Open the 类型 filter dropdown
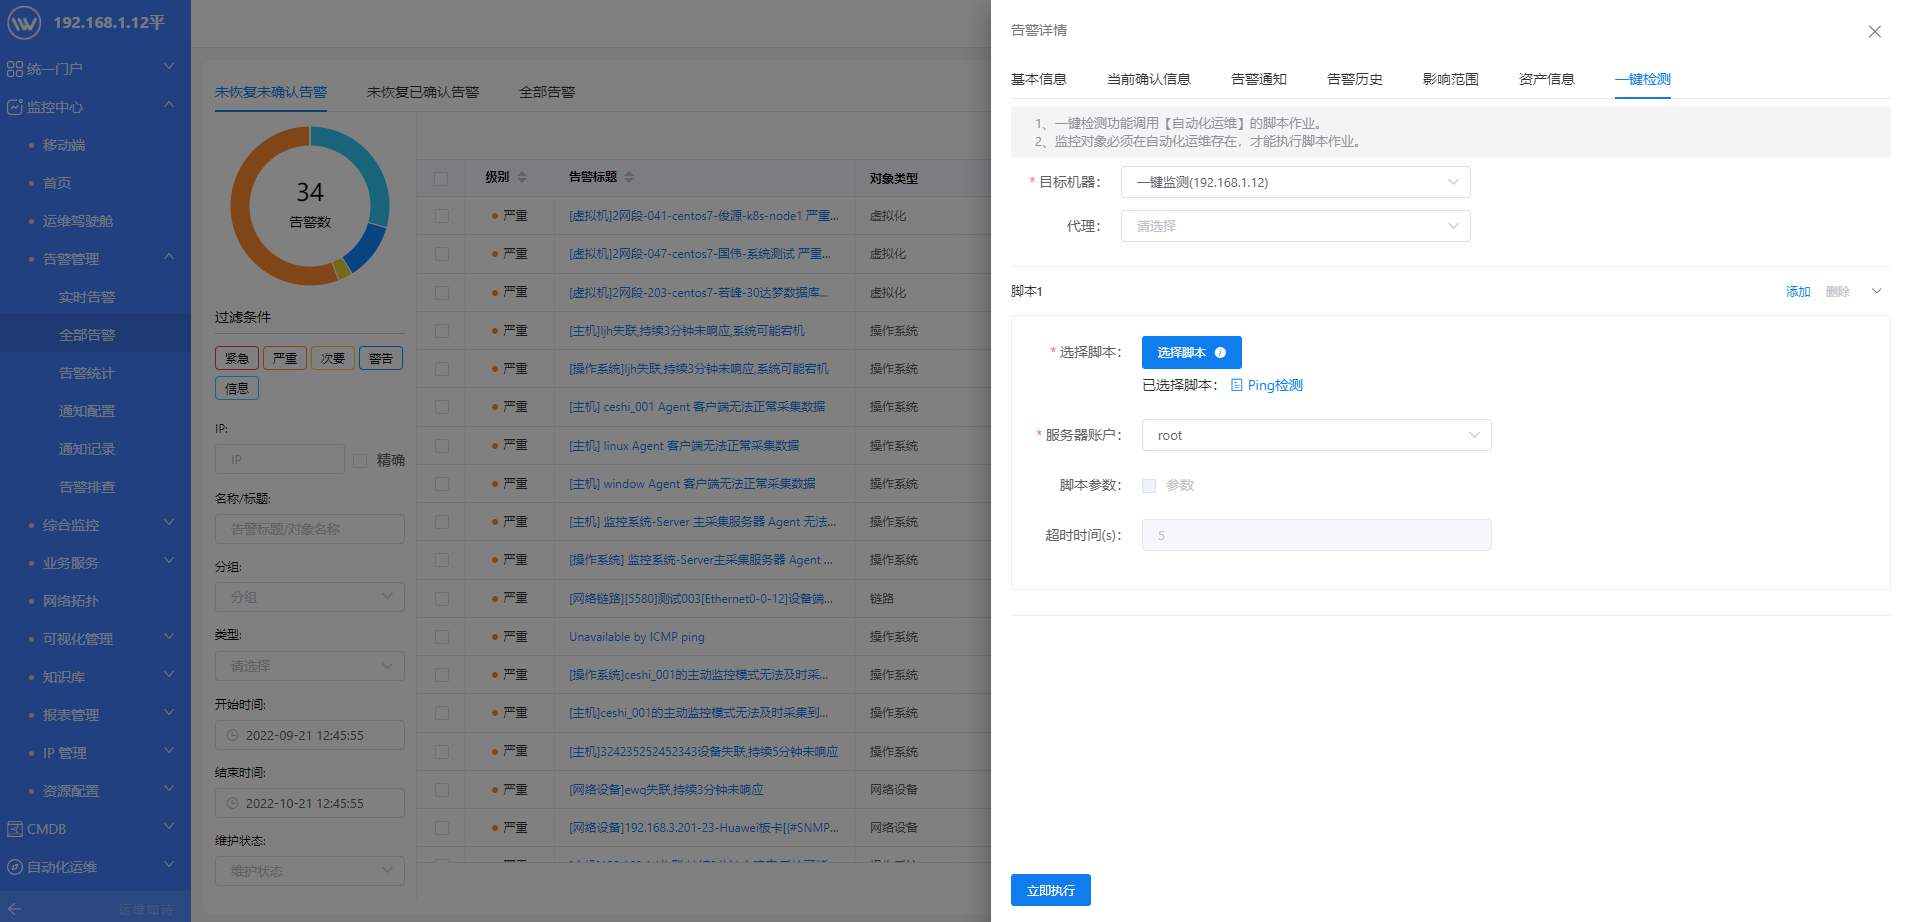This screenshot has width=1906, height=922. coord(310,666)
